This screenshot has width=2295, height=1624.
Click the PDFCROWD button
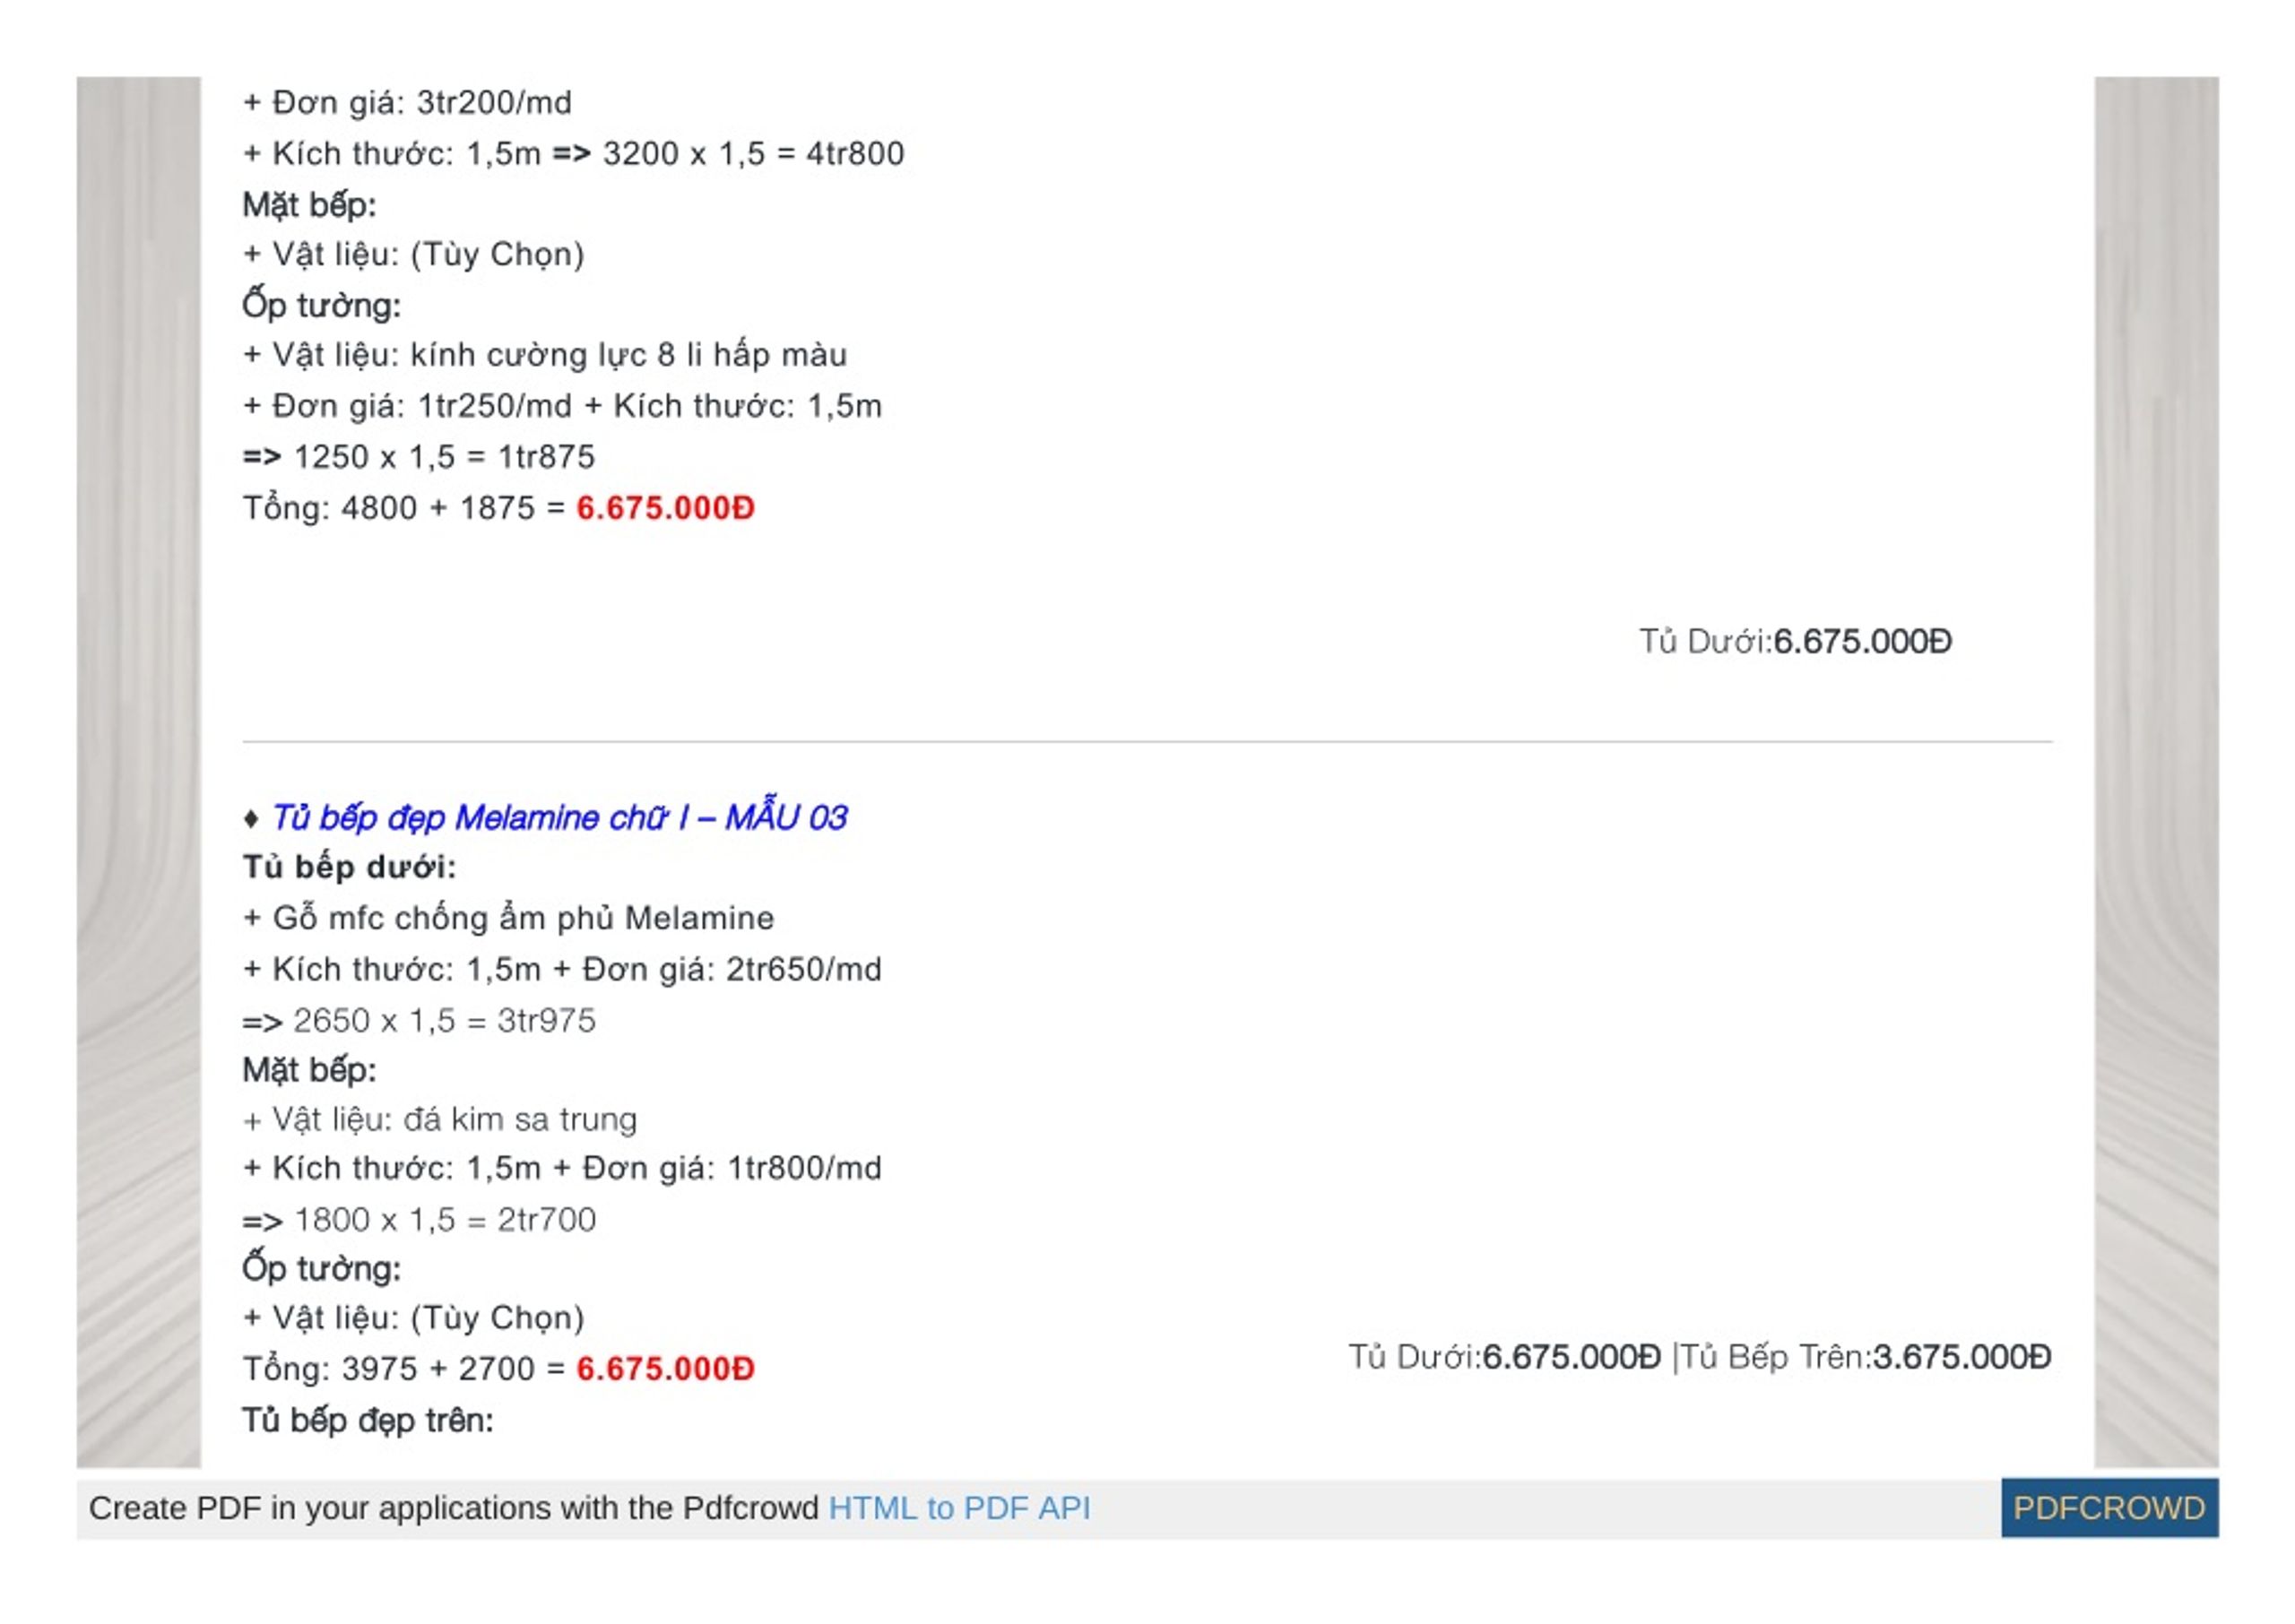tap(2109, 1507)
